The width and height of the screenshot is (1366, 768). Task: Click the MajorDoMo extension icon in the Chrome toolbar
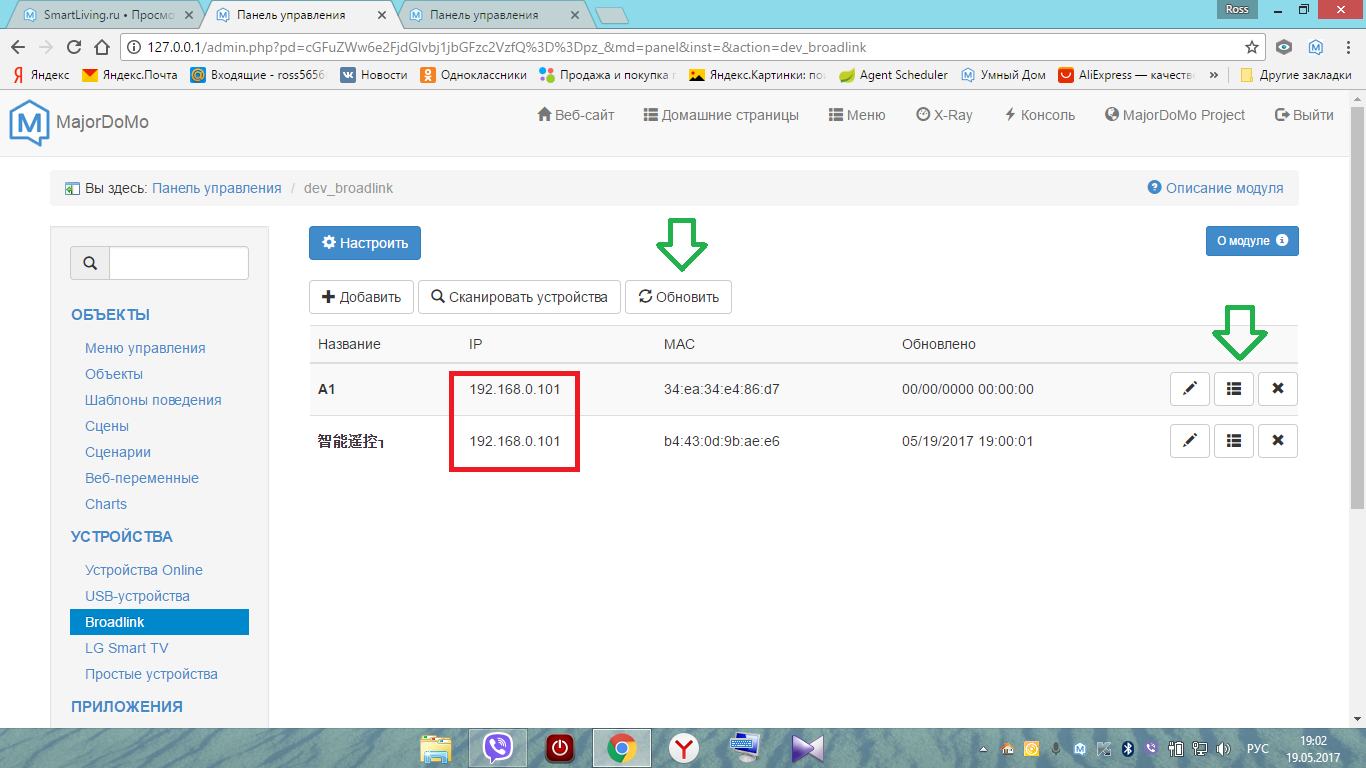[1316, 47]
